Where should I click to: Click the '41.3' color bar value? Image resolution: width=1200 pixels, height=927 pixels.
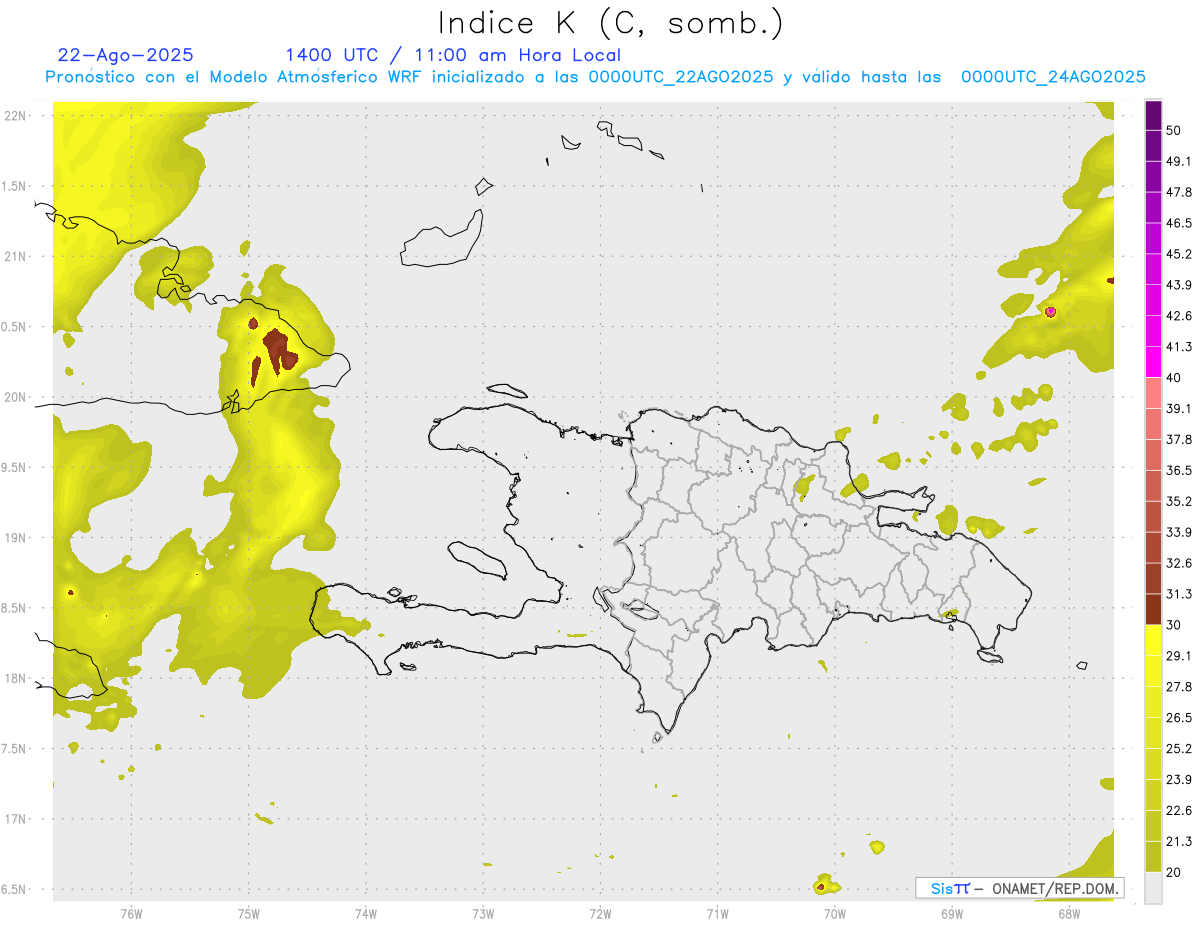[x=1180, y=347]
